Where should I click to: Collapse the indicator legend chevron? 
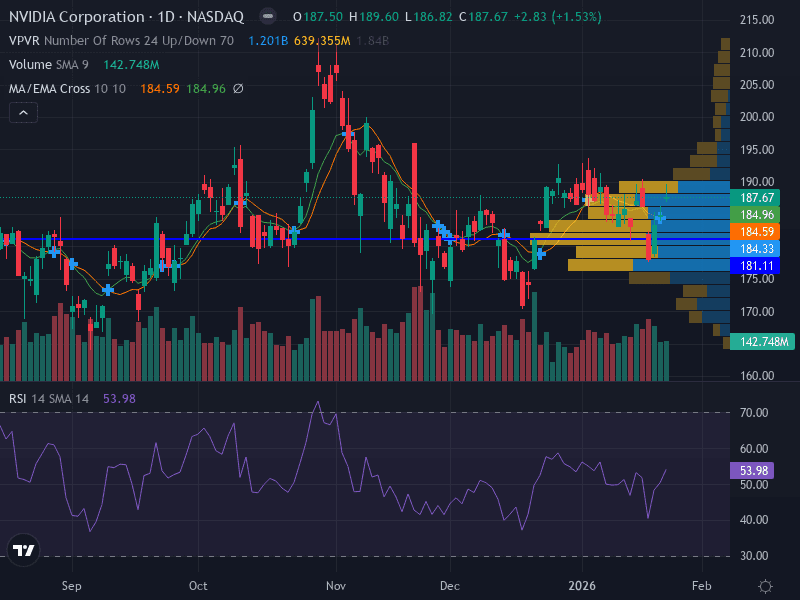(x=23, y=113)
